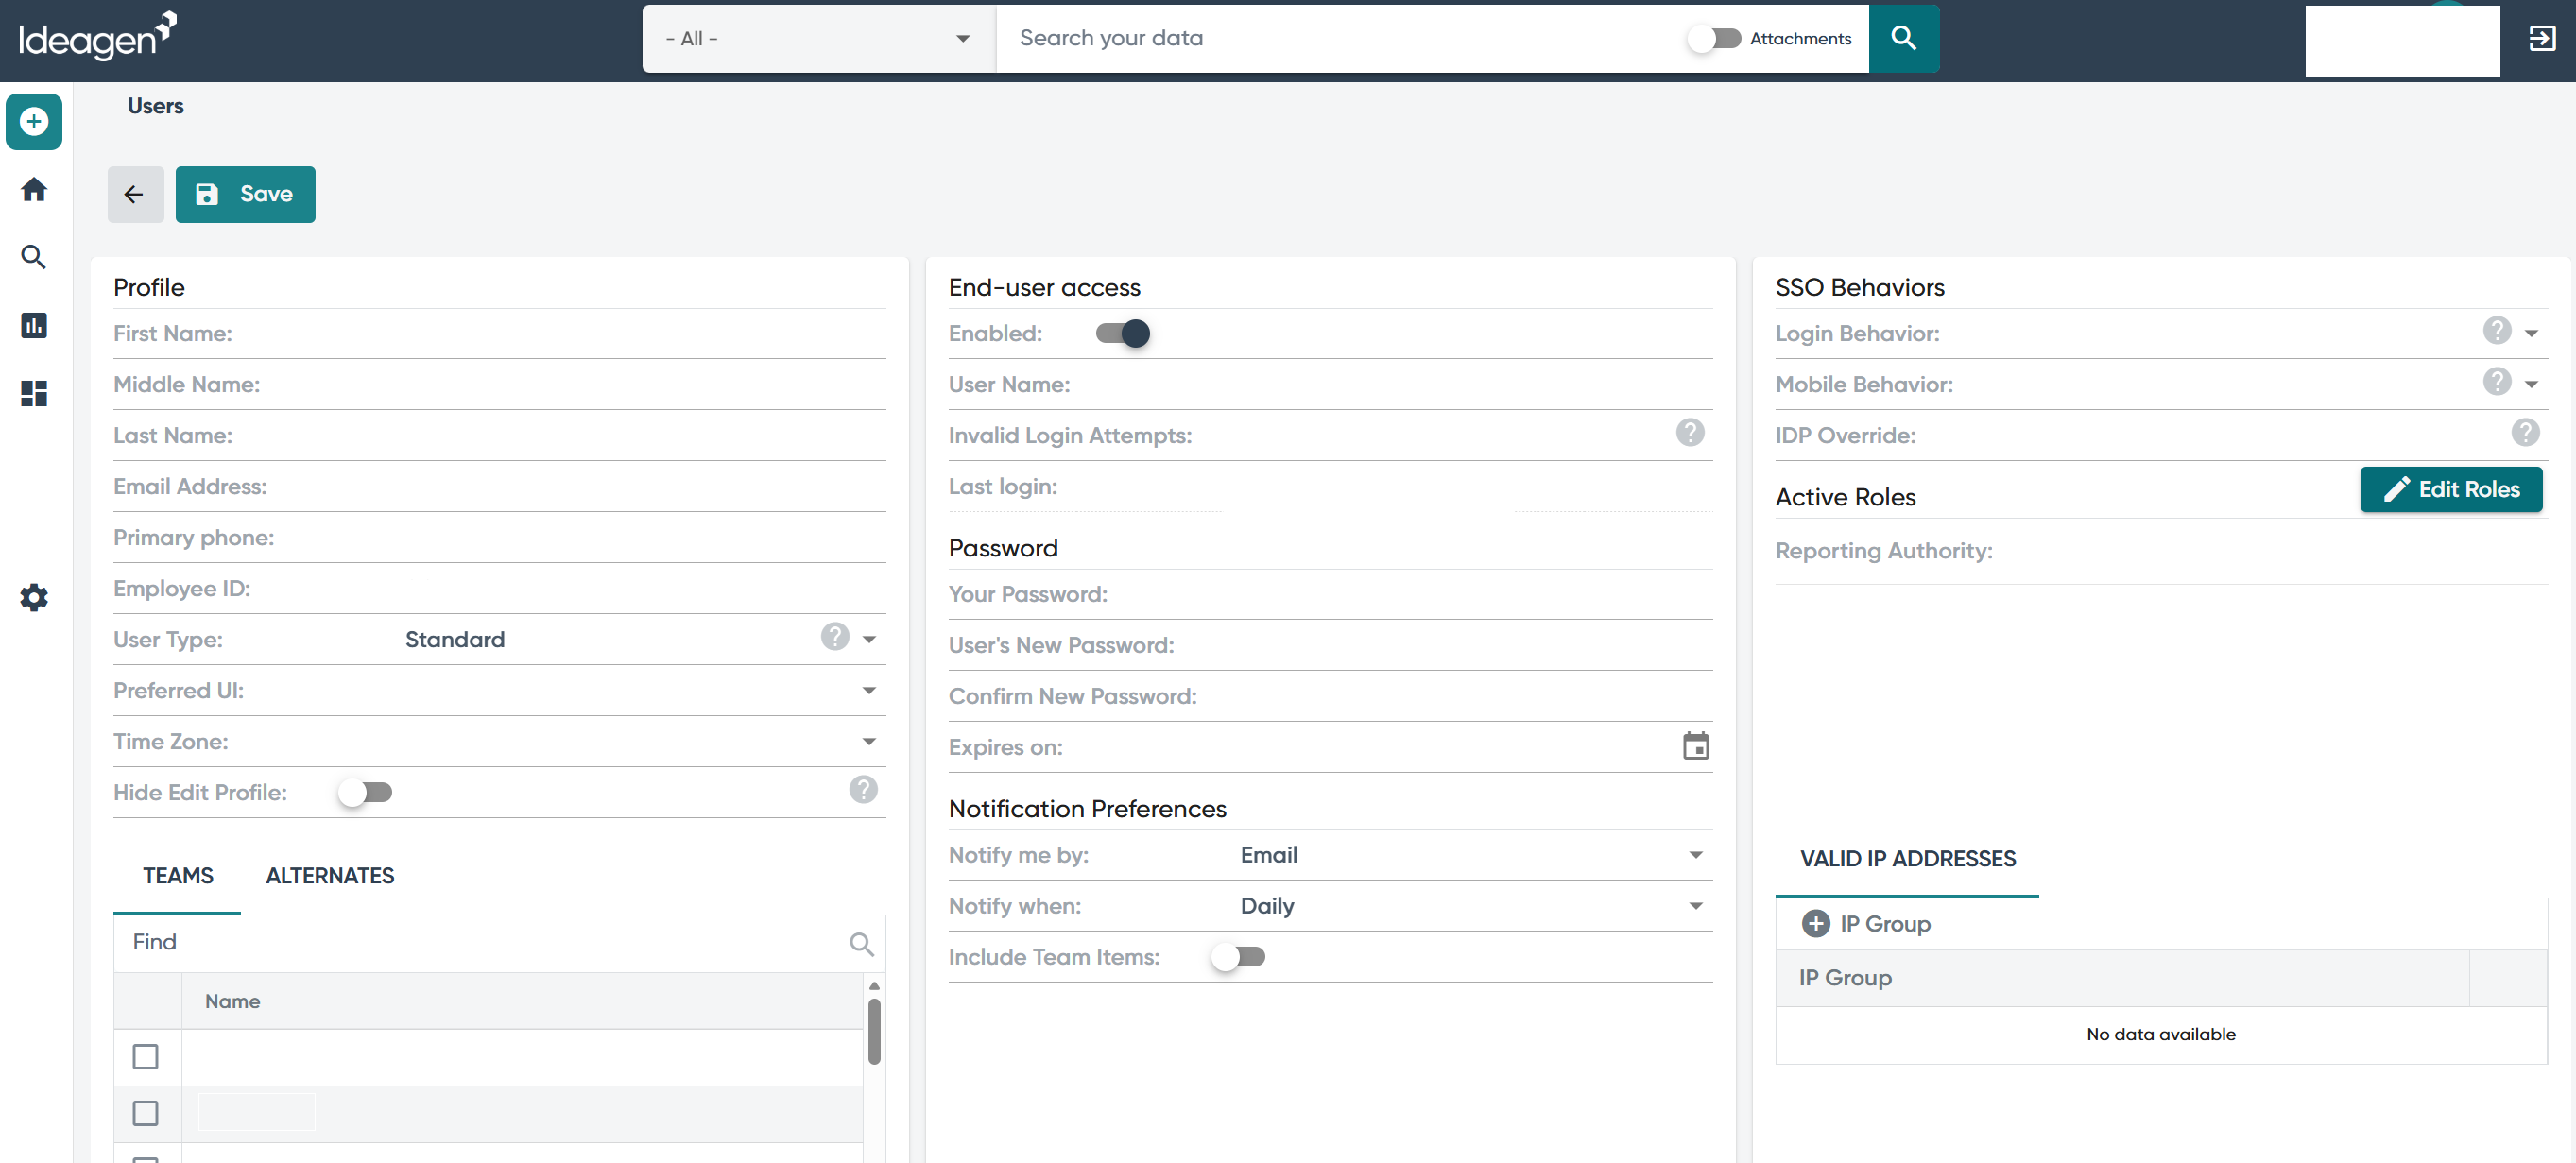Click the teal search magnifier button in header
This screenshot has width=2576, height=1163.
(1903, 38)
